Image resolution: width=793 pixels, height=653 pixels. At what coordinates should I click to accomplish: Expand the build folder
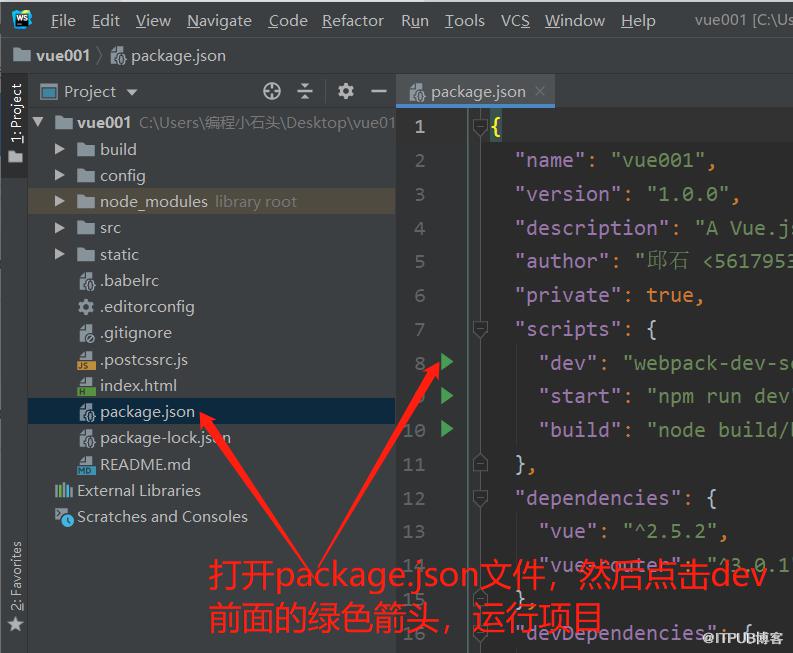(x=60, y=149)
